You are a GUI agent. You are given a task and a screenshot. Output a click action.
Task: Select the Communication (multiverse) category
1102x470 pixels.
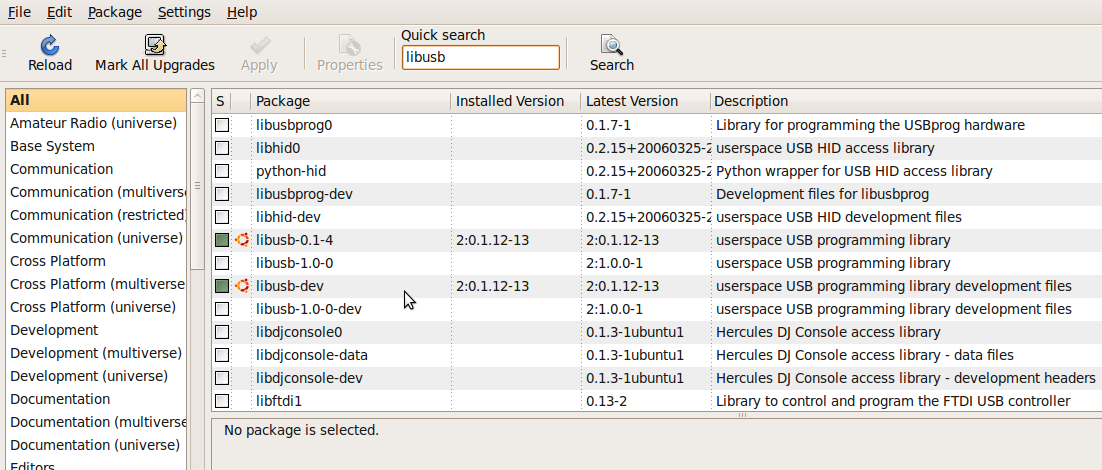point(96,192)
